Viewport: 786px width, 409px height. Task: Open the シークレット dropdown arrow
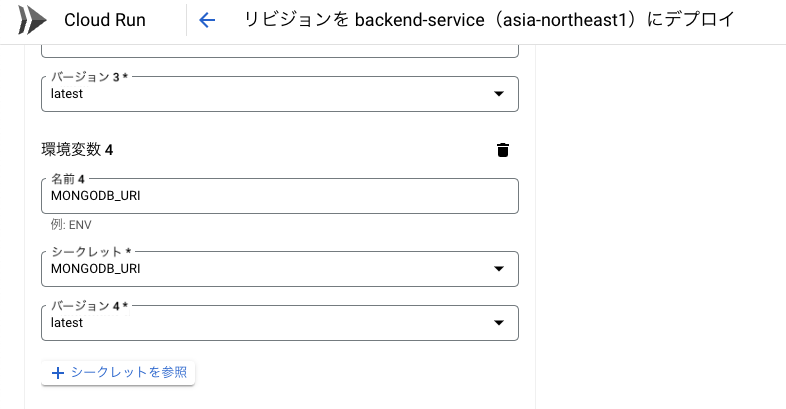pyautogui.click(x=498, y=269)
